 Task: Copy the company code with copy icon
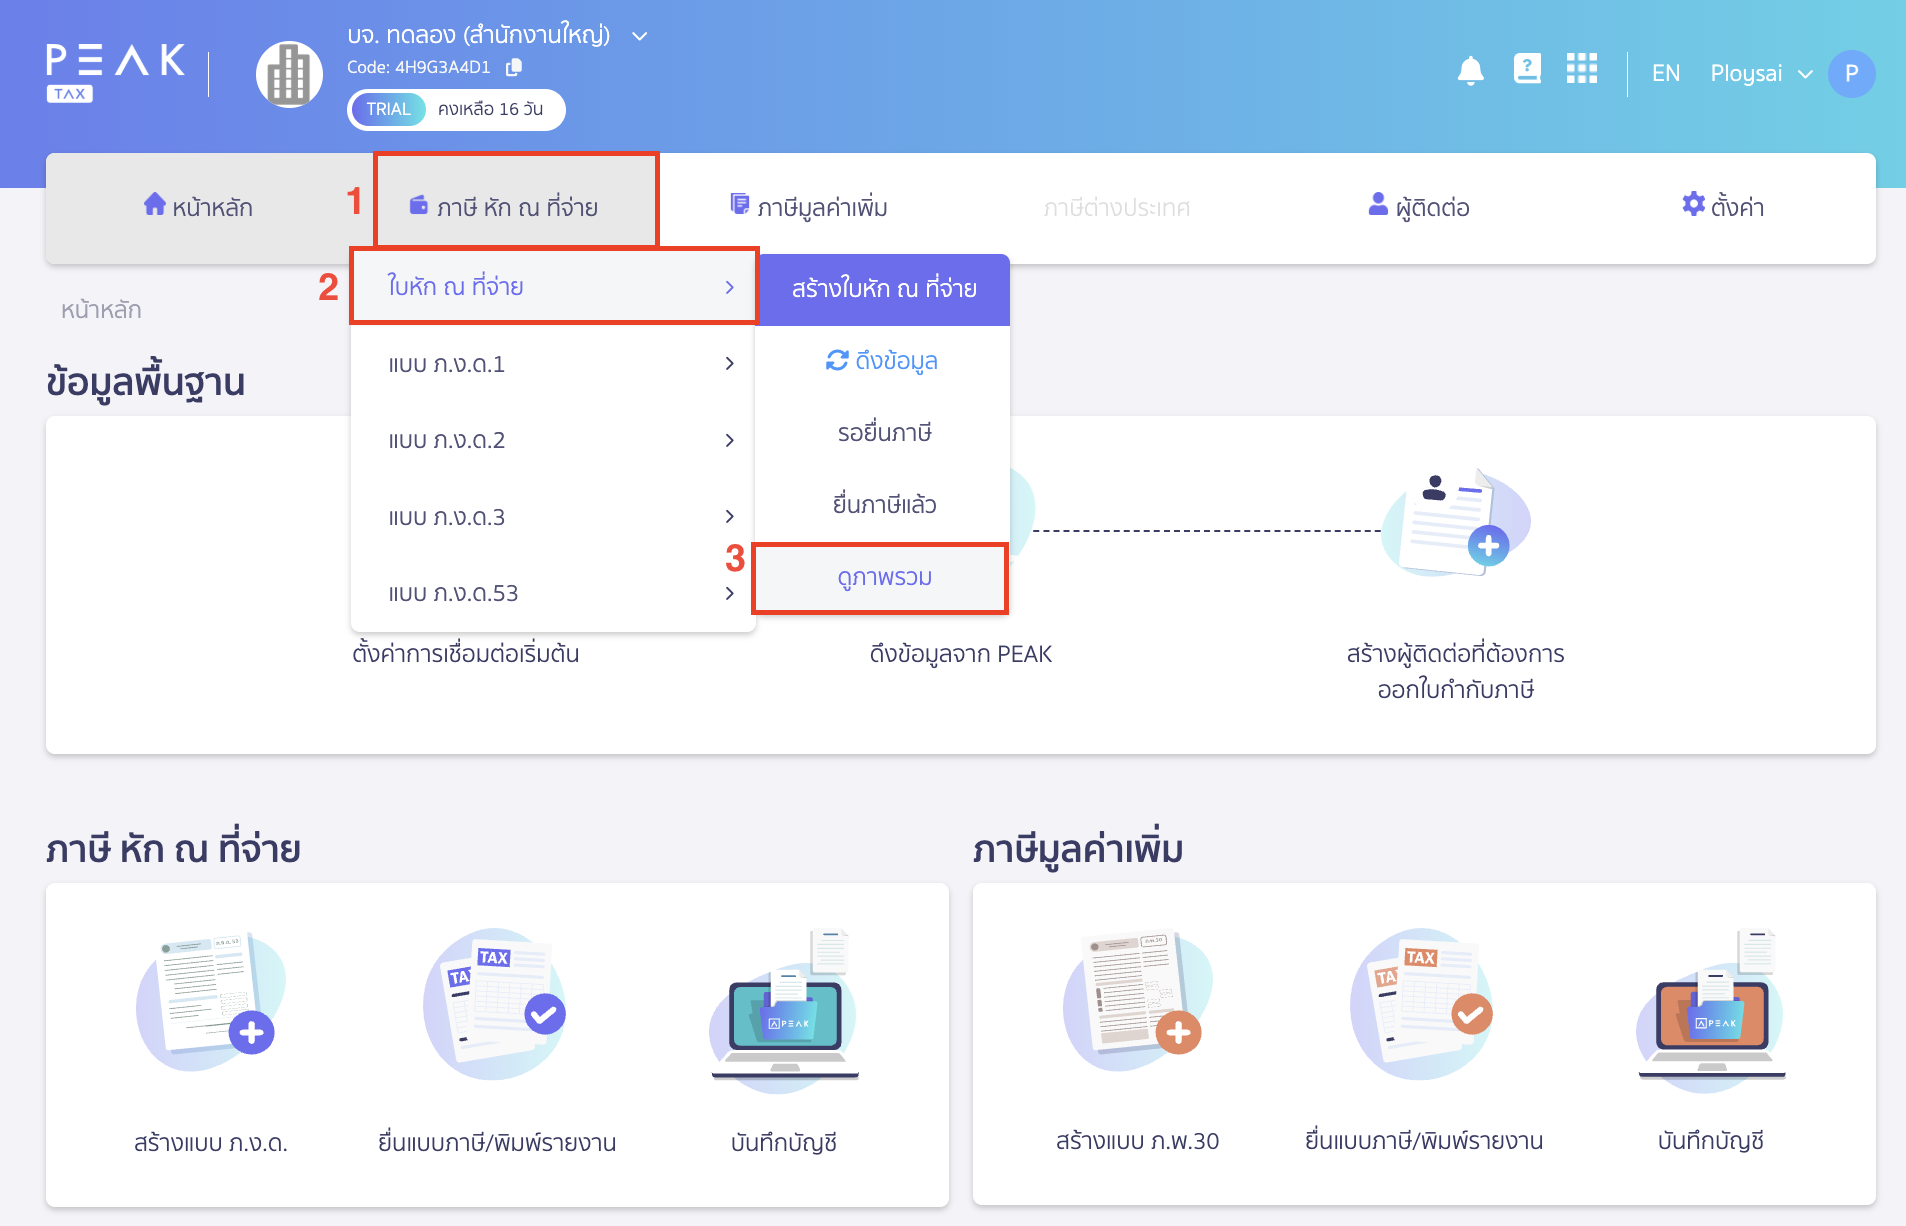tap(514, 67)
